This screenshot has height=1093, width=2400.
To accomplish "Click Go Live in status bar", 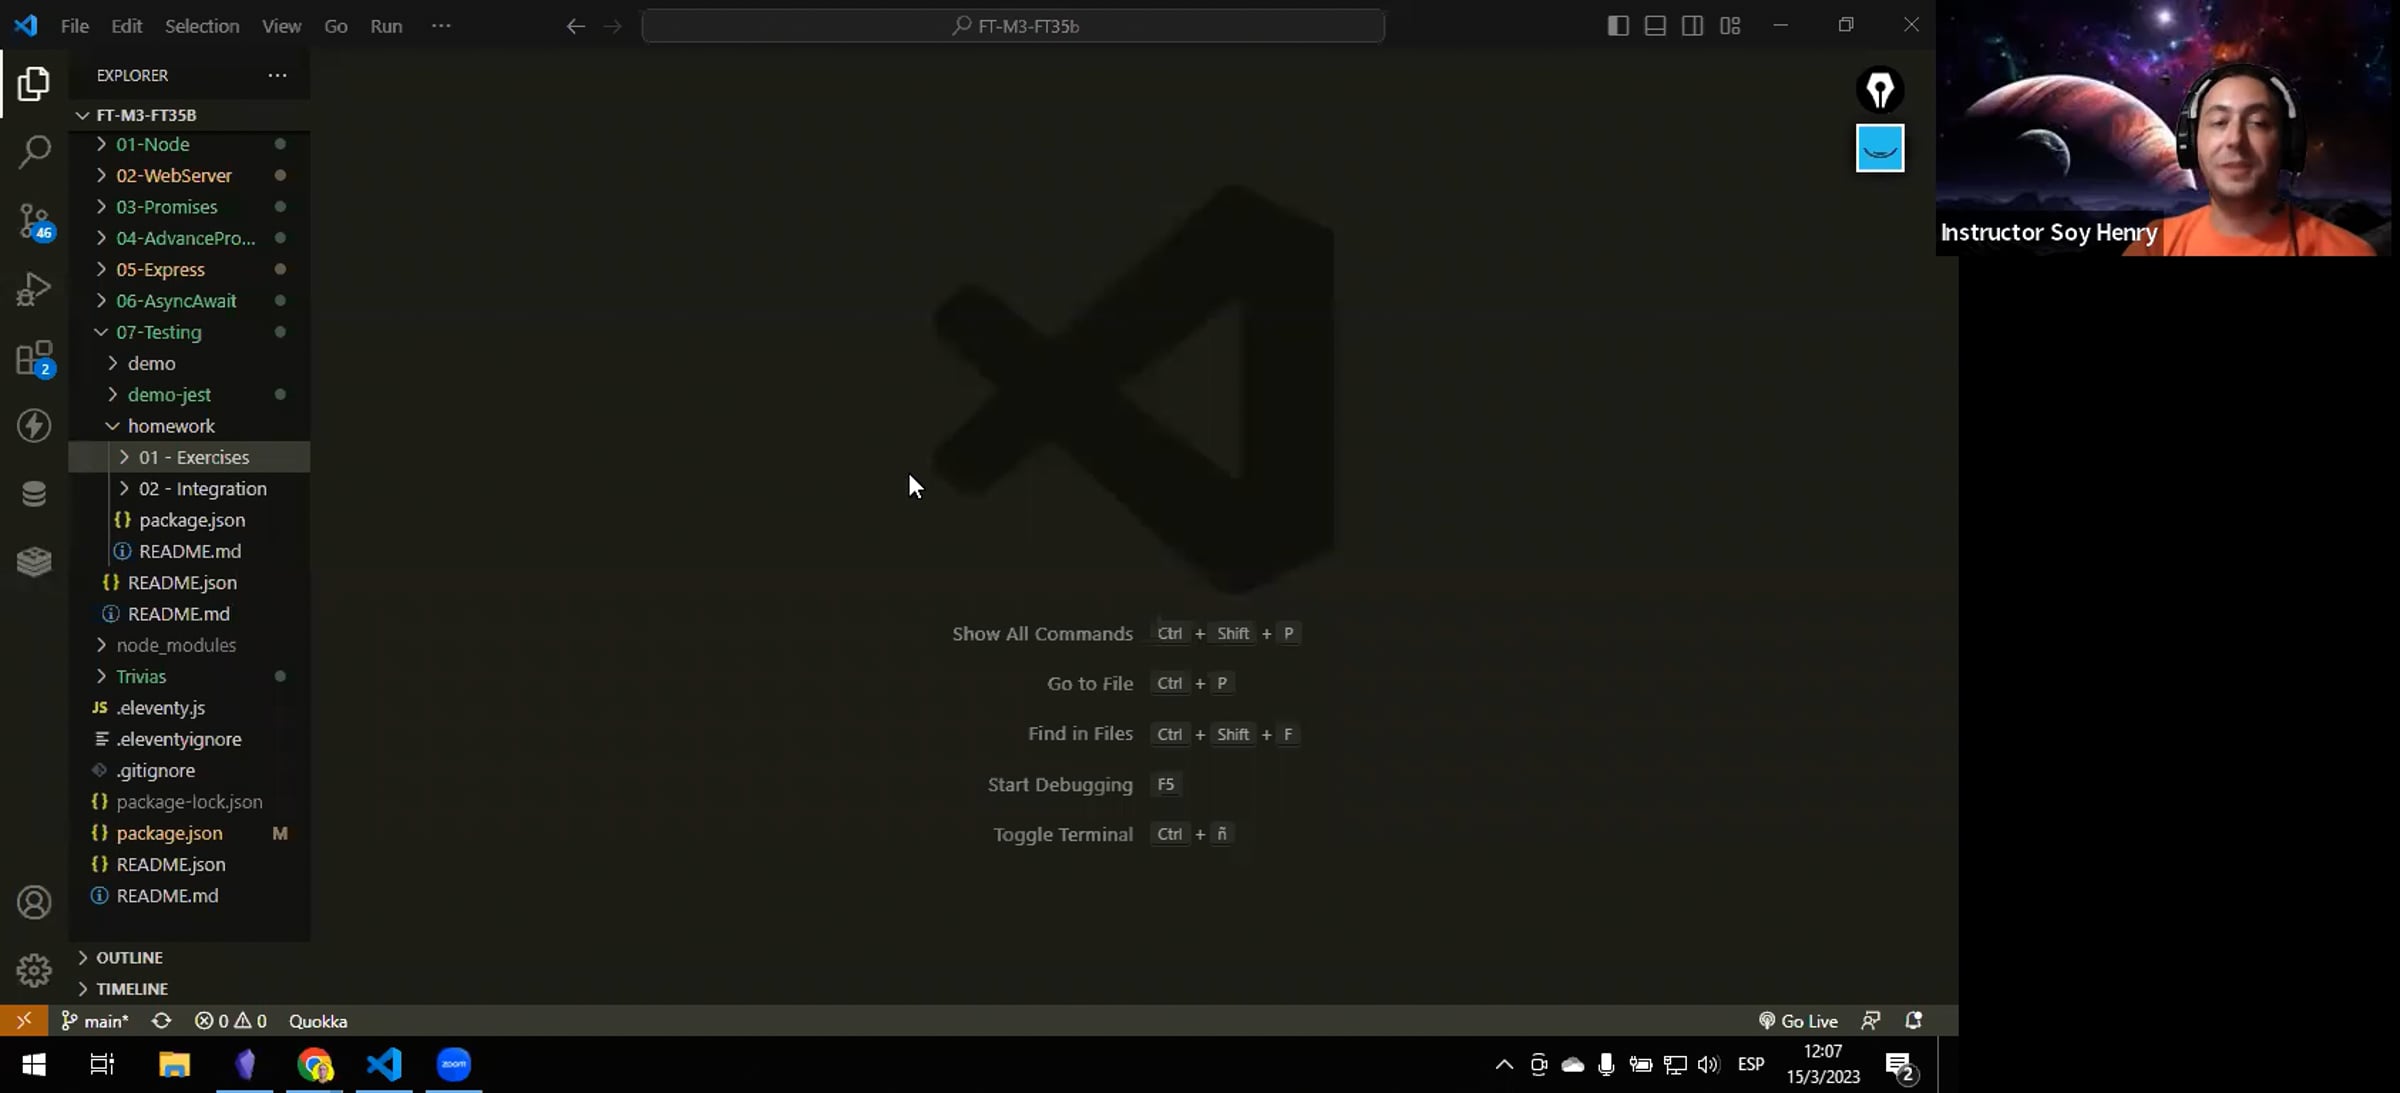I will [x=1798, y=1021].
